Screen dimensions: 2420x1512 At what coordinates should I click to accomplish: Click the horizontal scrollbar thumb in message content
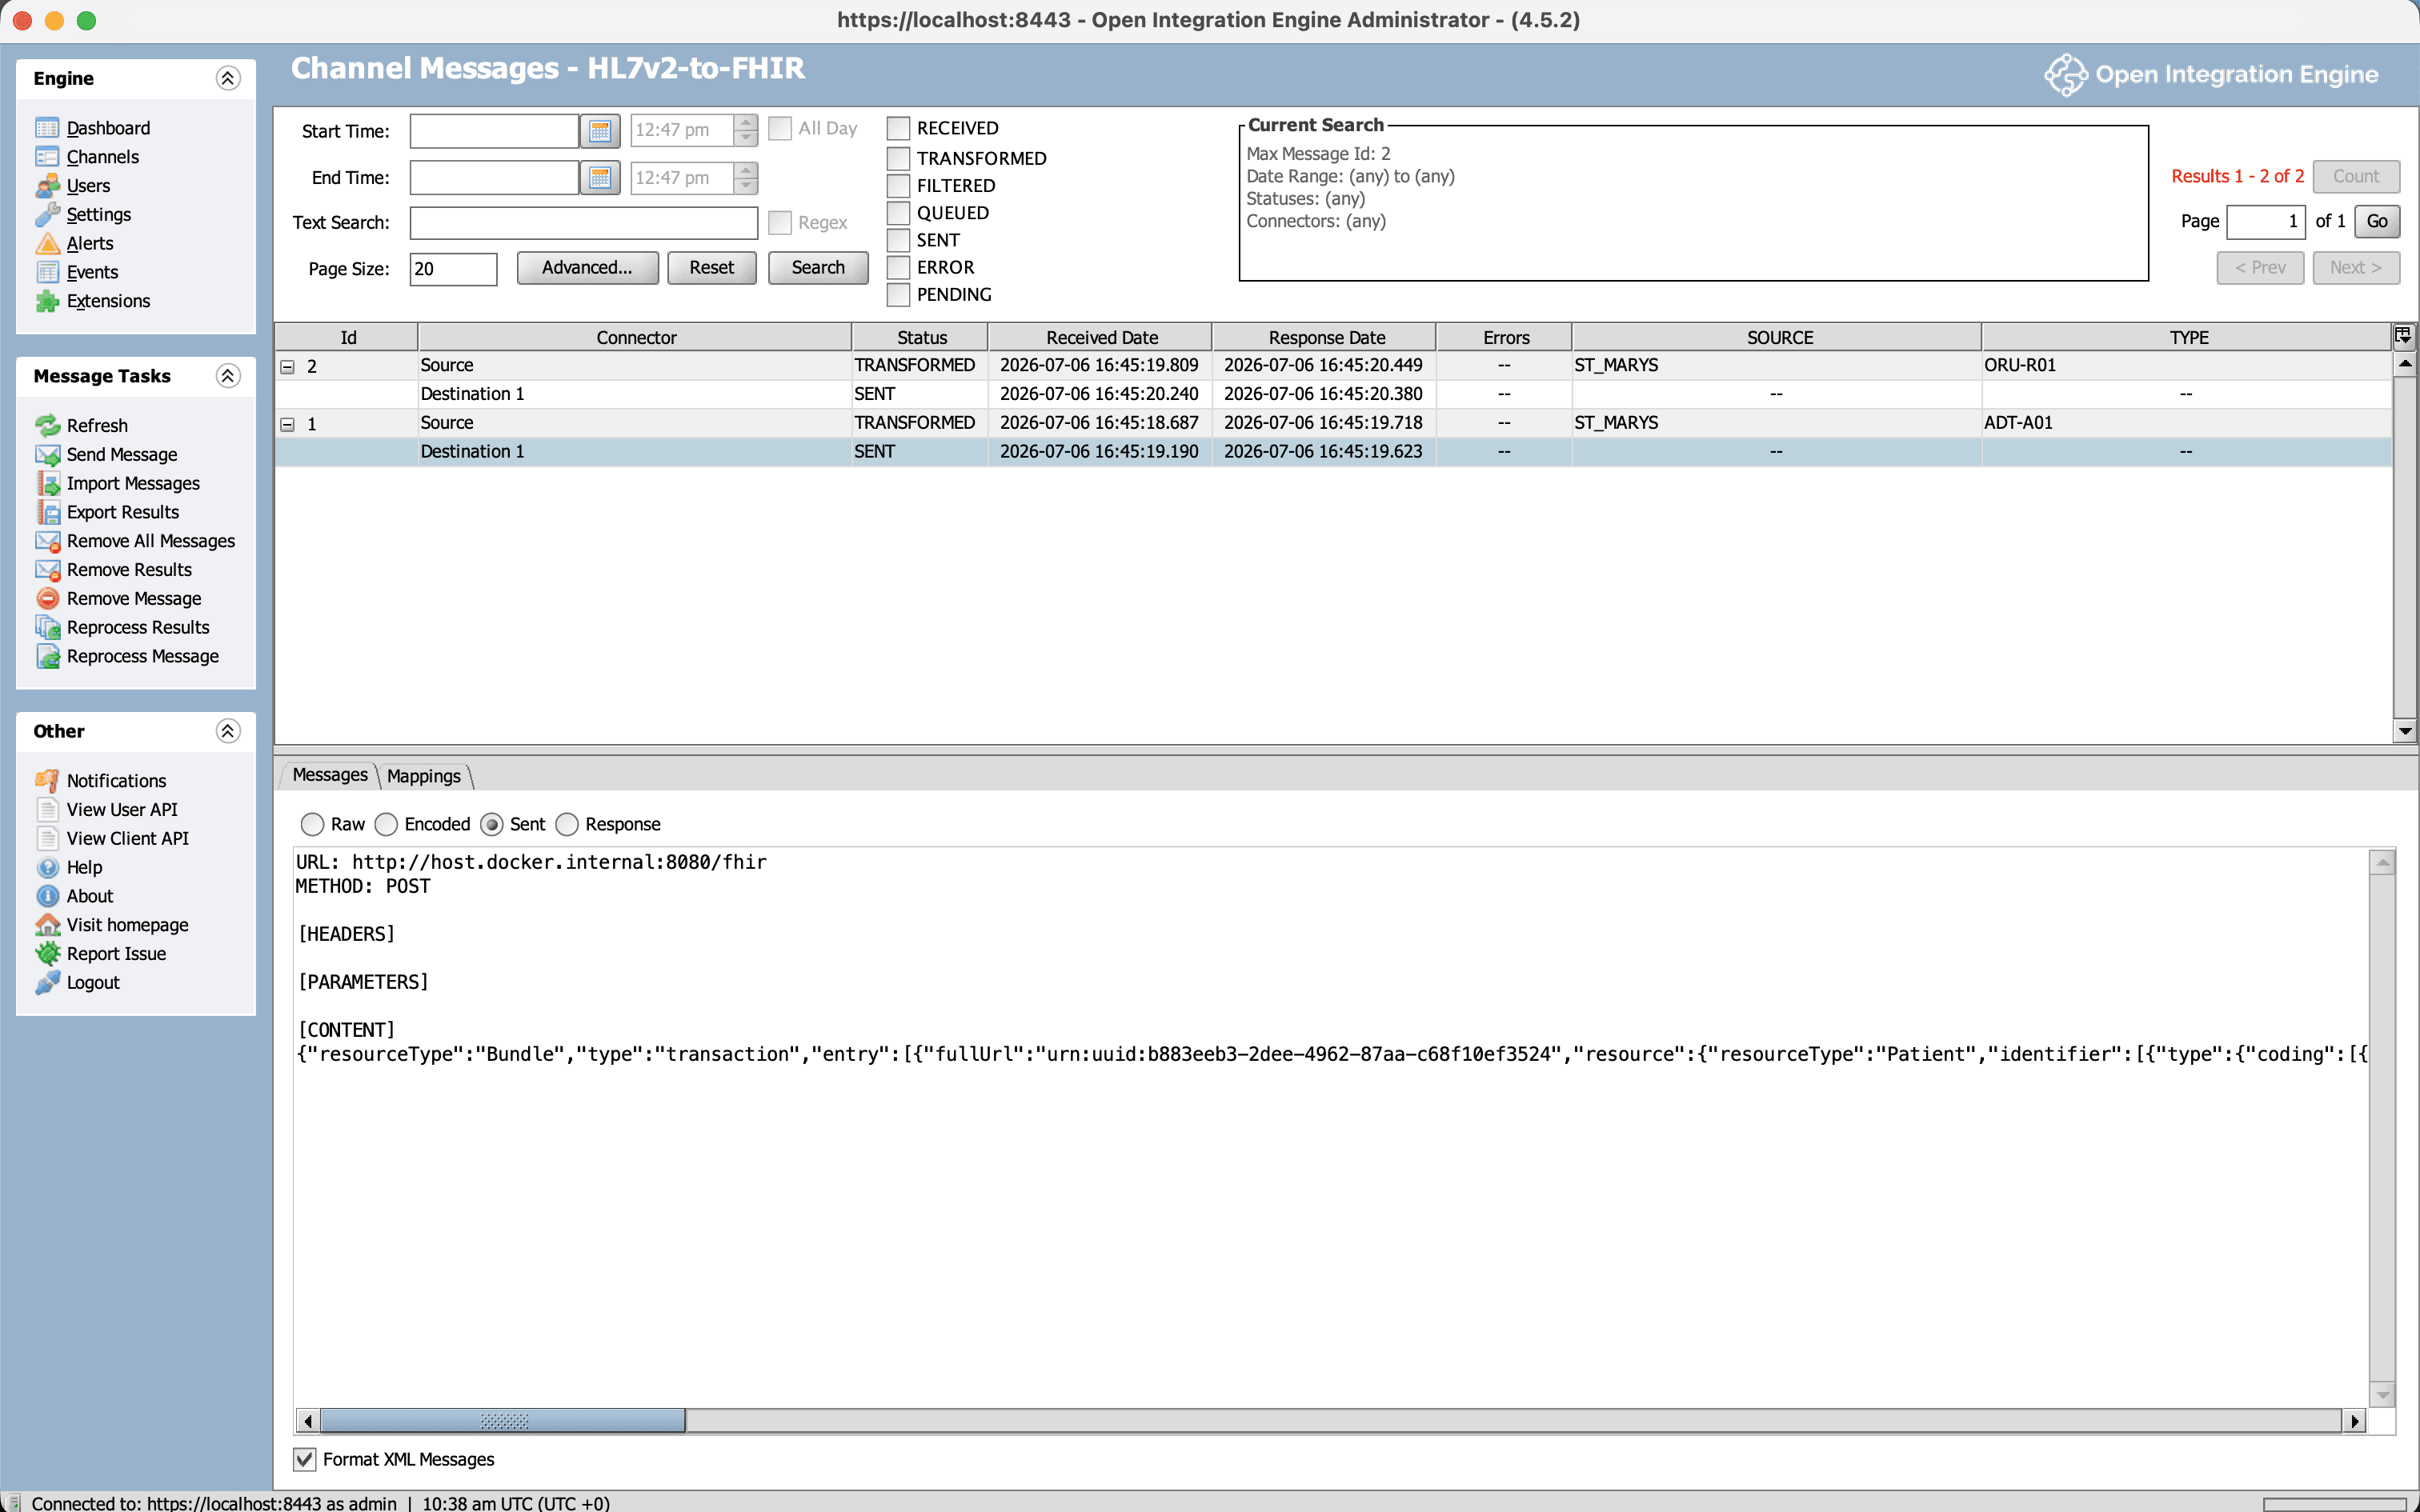click(x=503, y=1421)
